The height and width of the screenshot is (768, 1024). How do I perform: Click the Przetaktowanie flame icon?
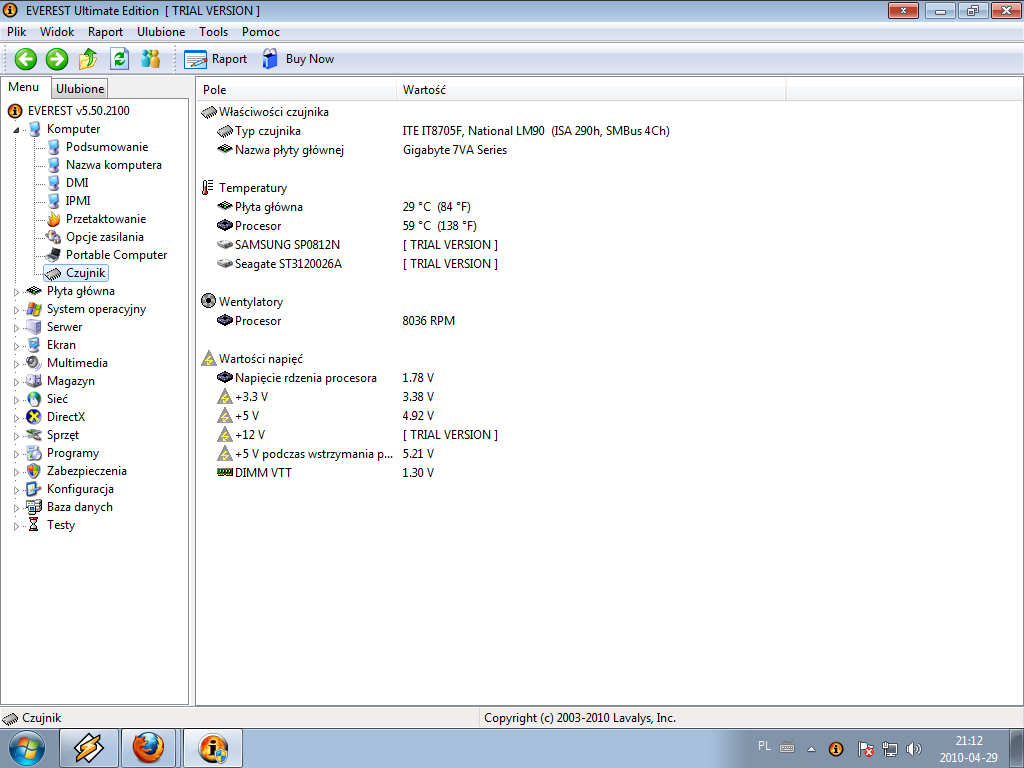[x=54, y=219]
